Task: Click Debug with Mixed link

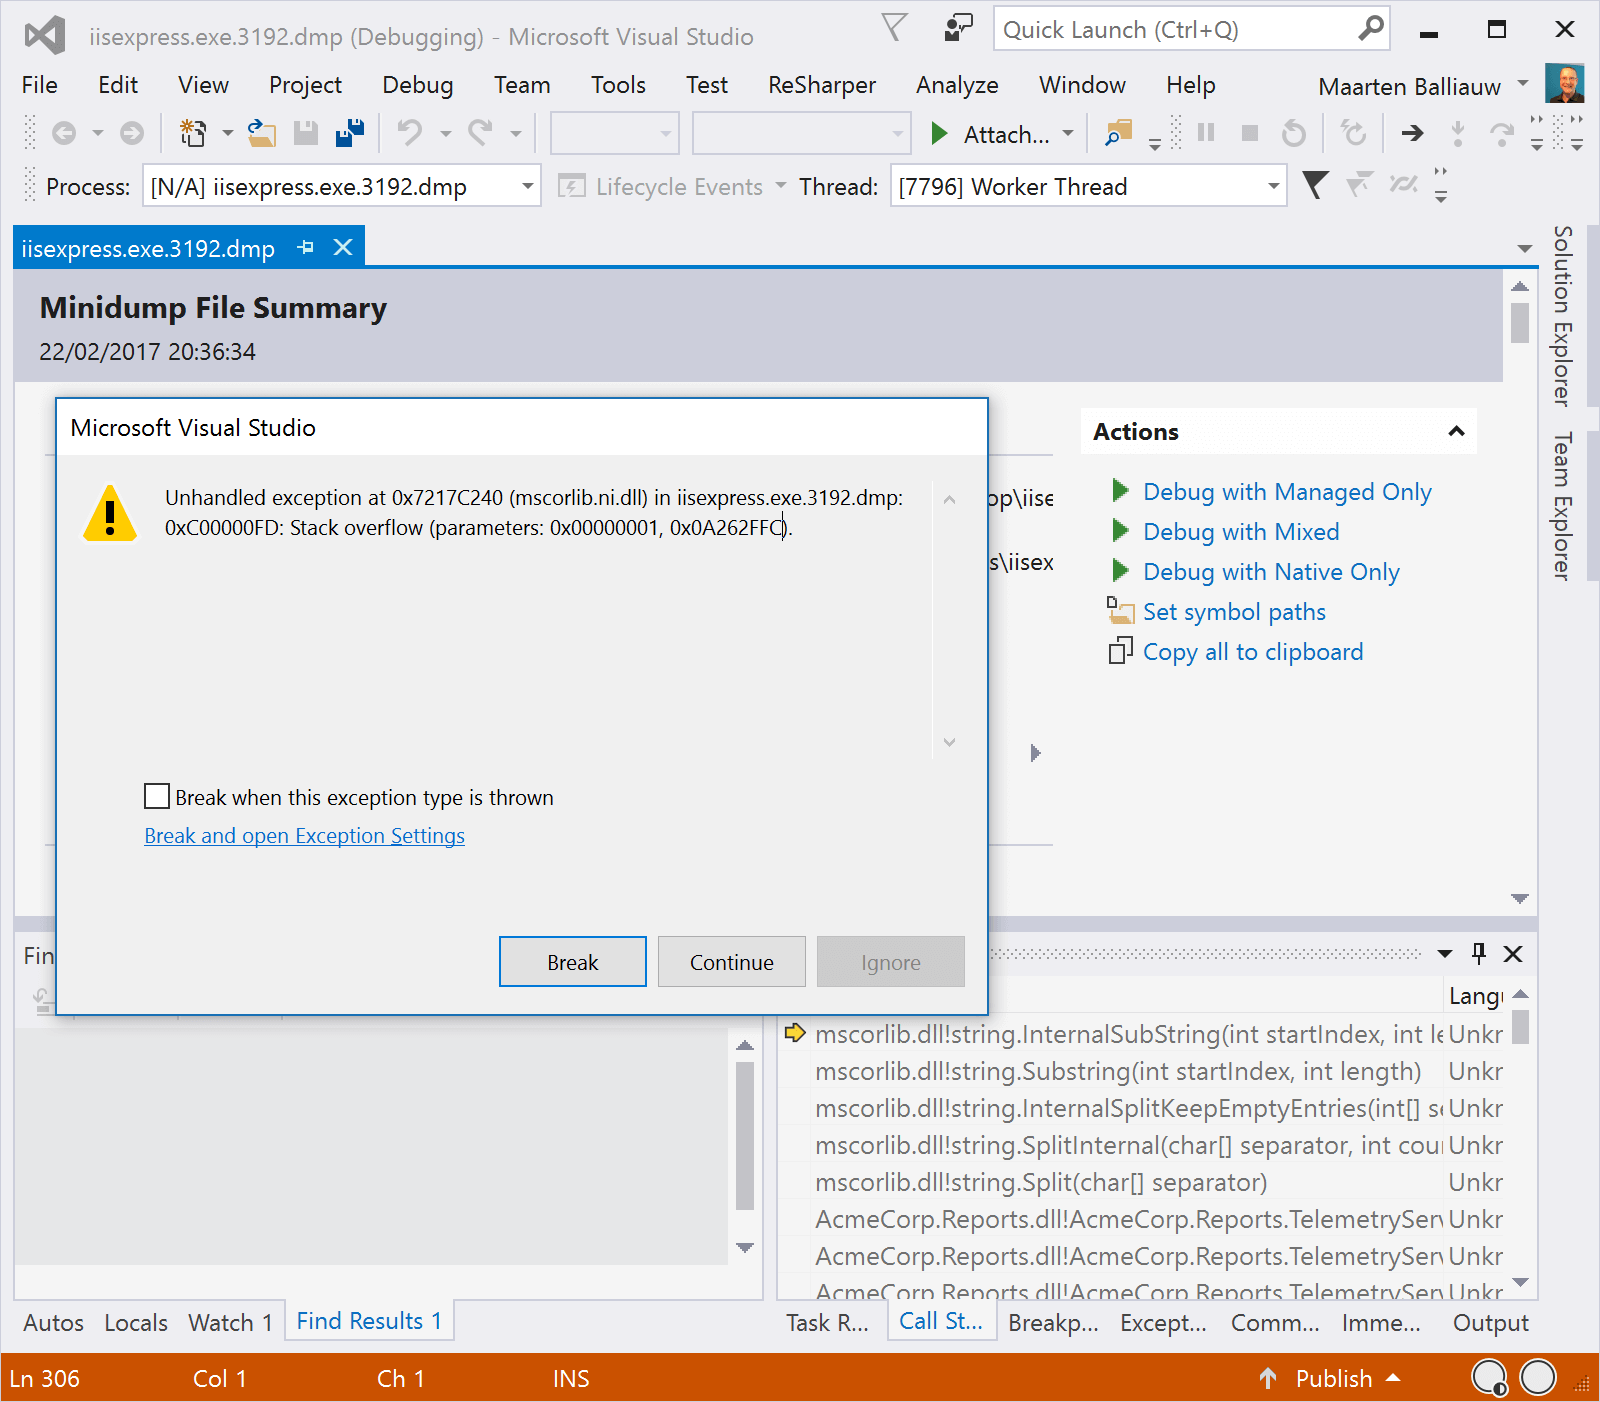Action: (1241, 531)
